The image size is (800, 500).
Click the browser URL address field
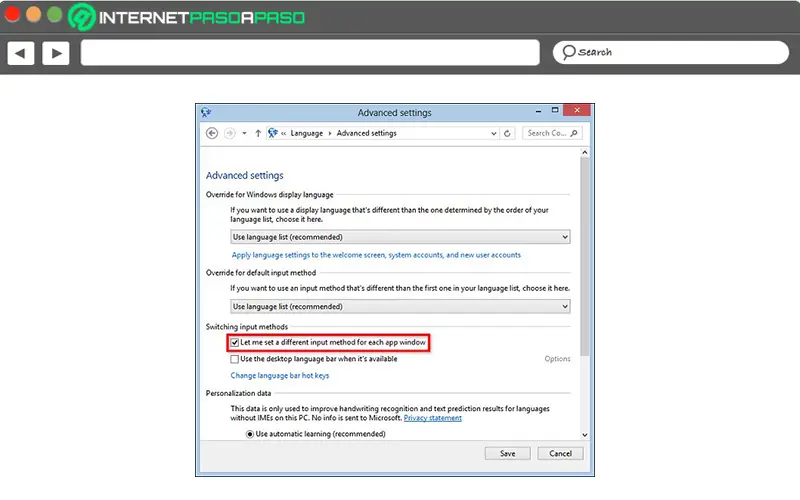coord(310,53)
